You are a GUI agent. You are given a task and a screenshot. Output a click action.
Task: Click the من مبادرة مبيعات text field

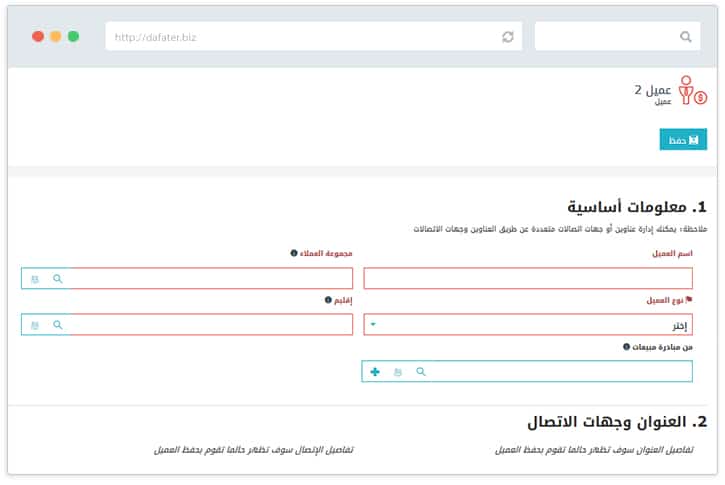tap(527, 371)
